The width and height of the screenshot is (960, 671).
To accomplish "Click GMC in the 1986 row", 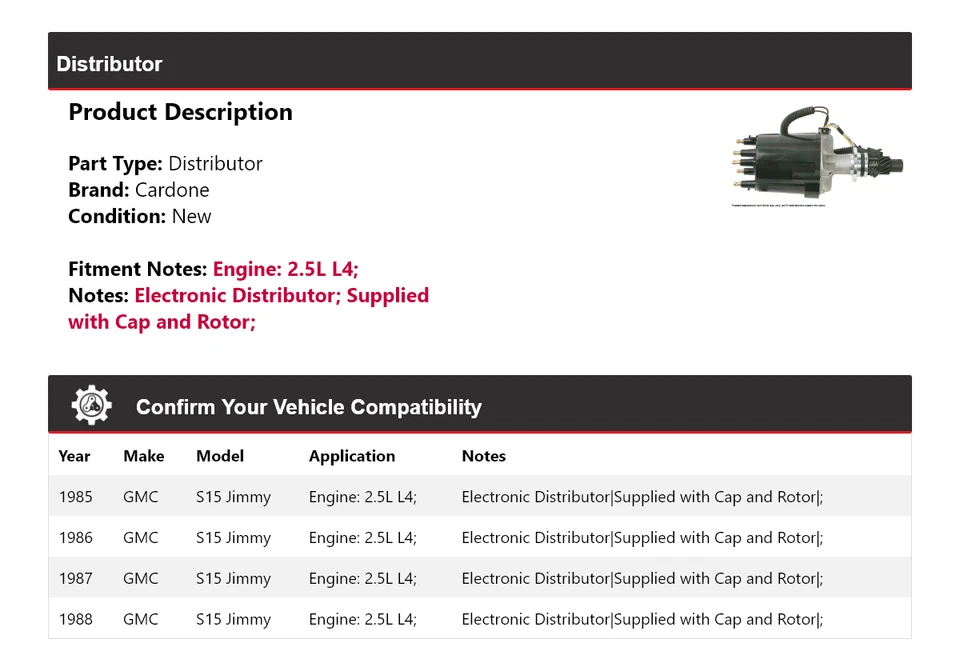I will (x=140, y=538).
